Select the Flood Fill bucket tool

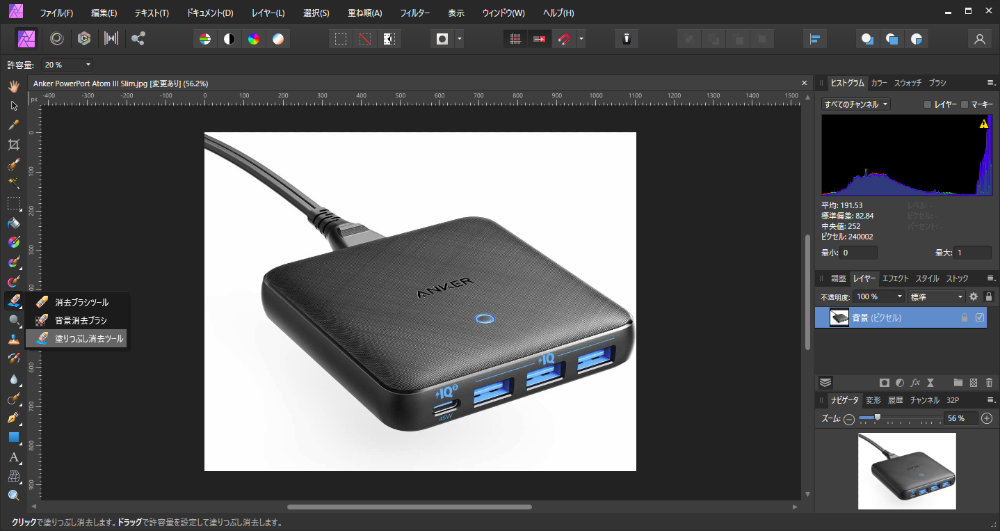pyautogui.click(x=13, y=223)
